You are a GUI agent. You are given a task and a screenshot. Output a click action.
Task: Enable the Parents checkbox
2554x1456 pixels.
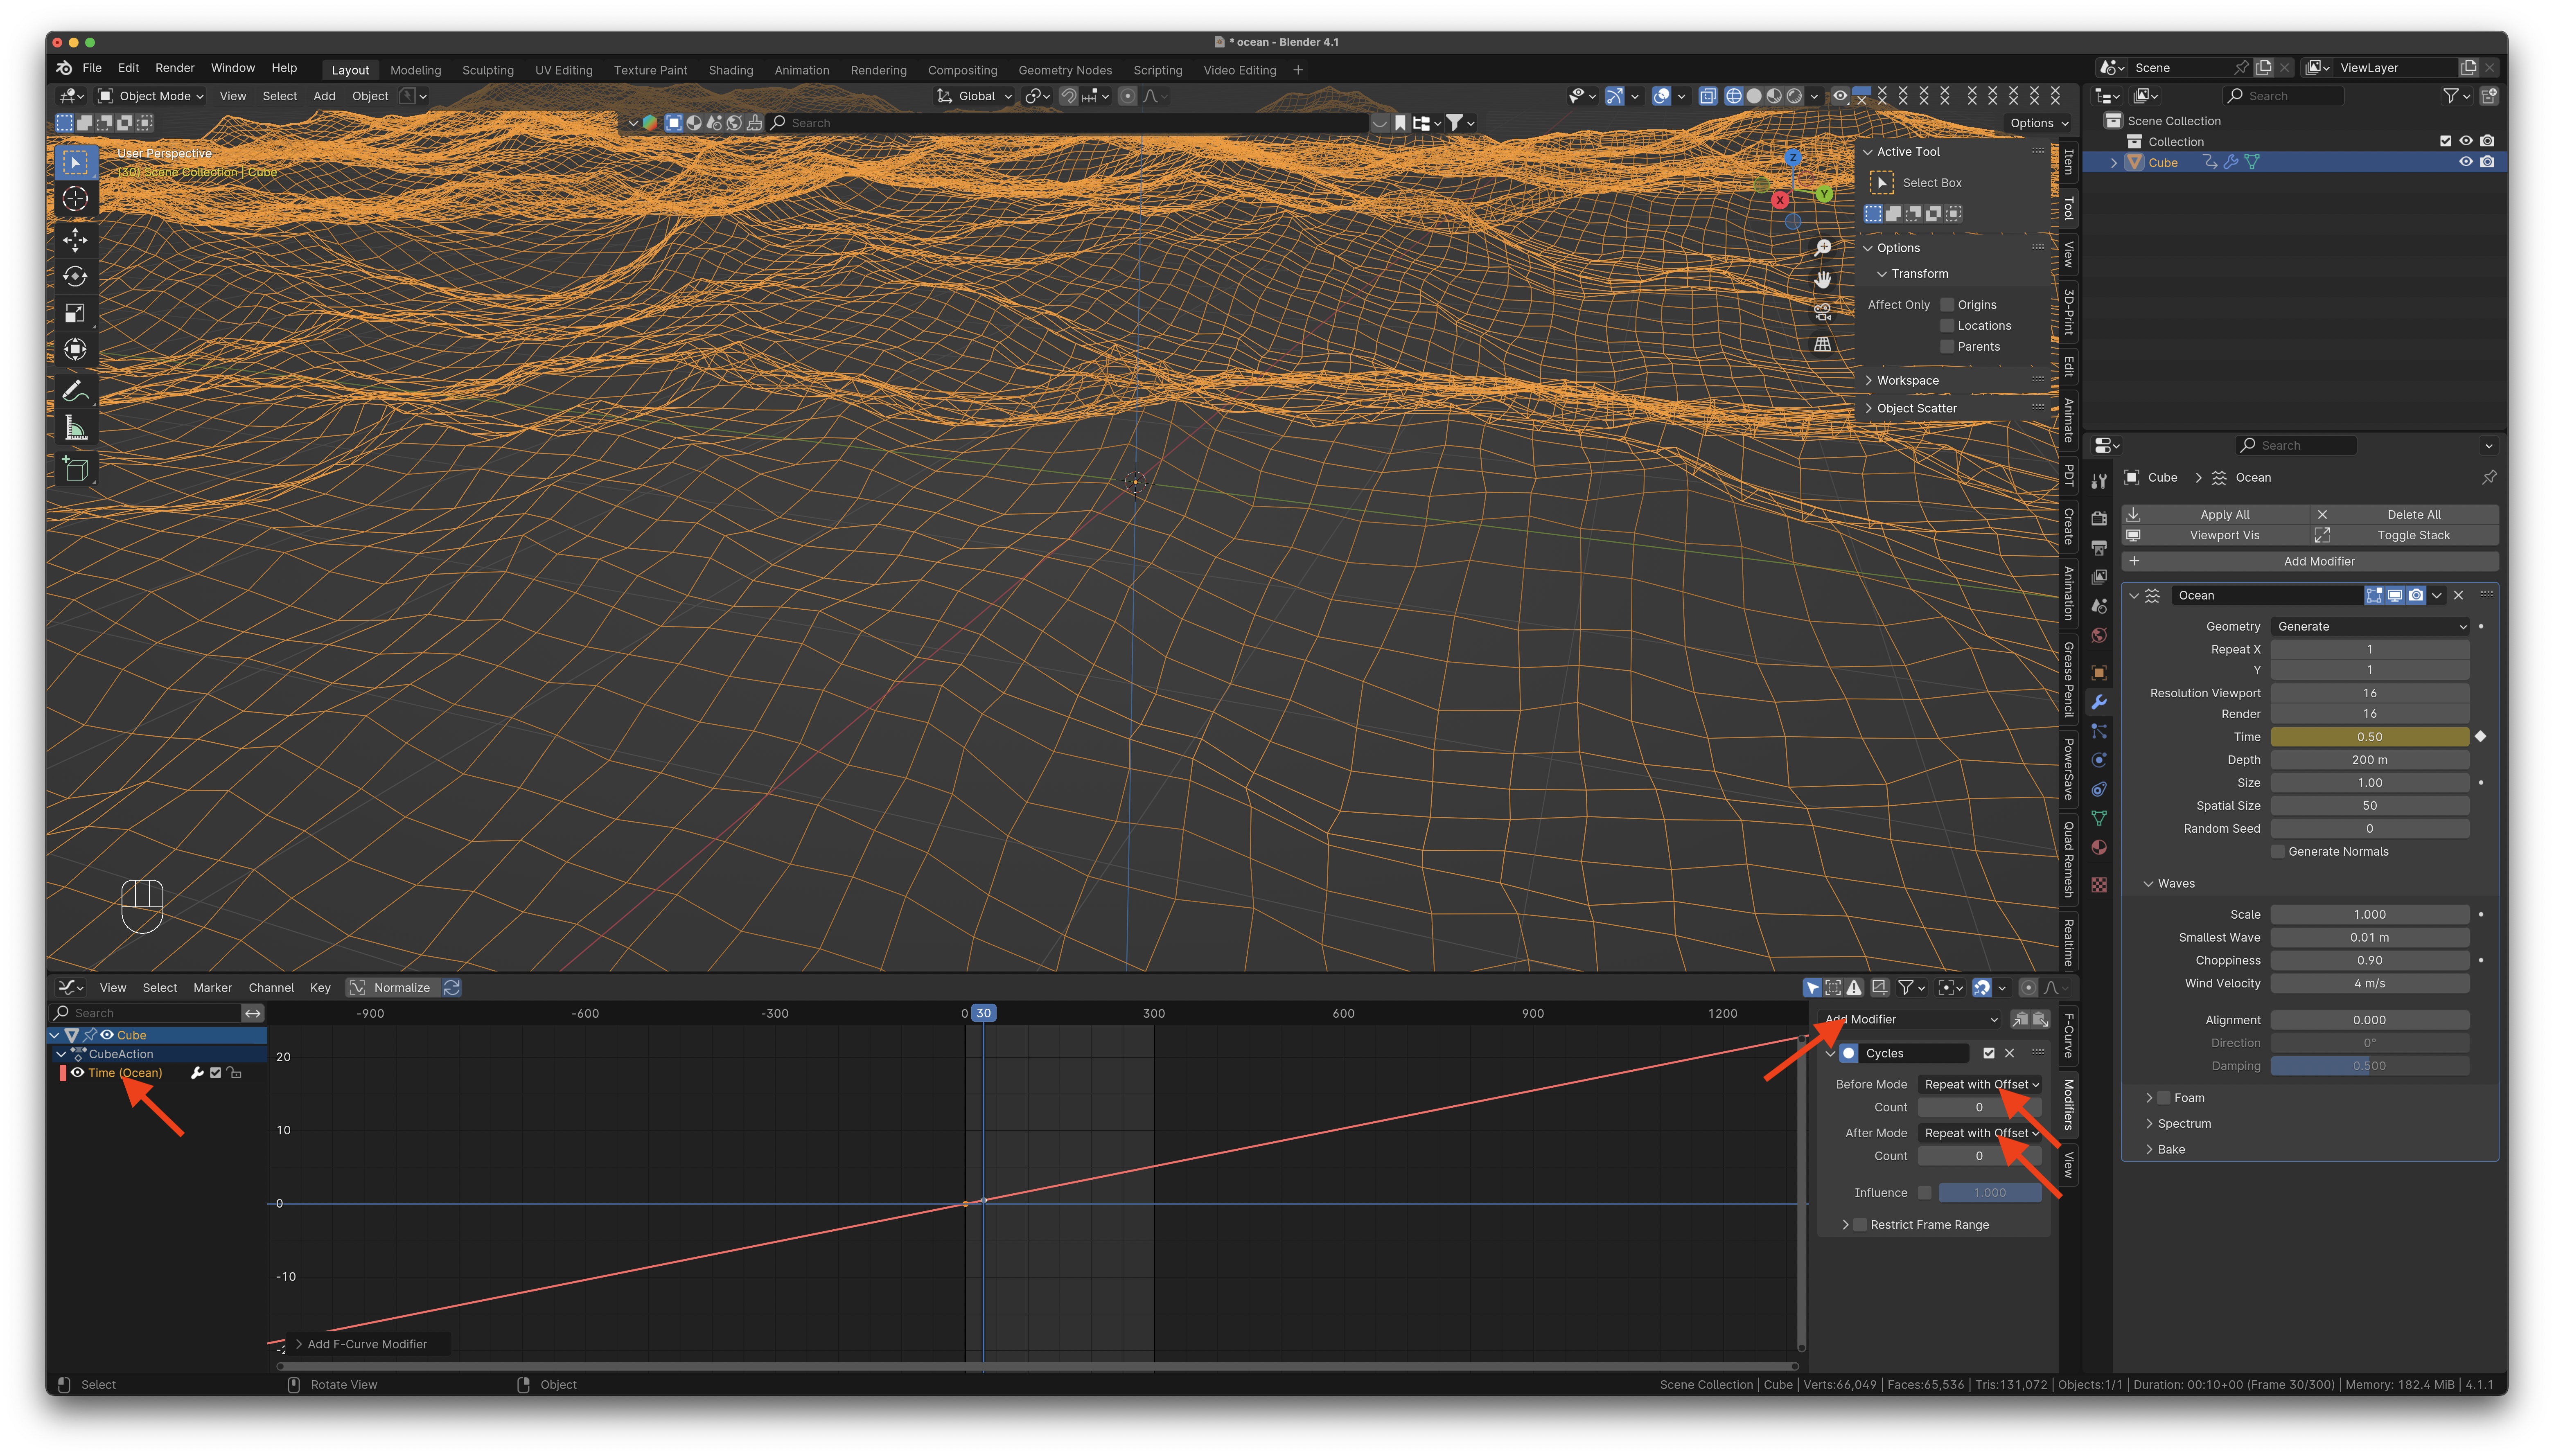click(x=1946, y=347)
